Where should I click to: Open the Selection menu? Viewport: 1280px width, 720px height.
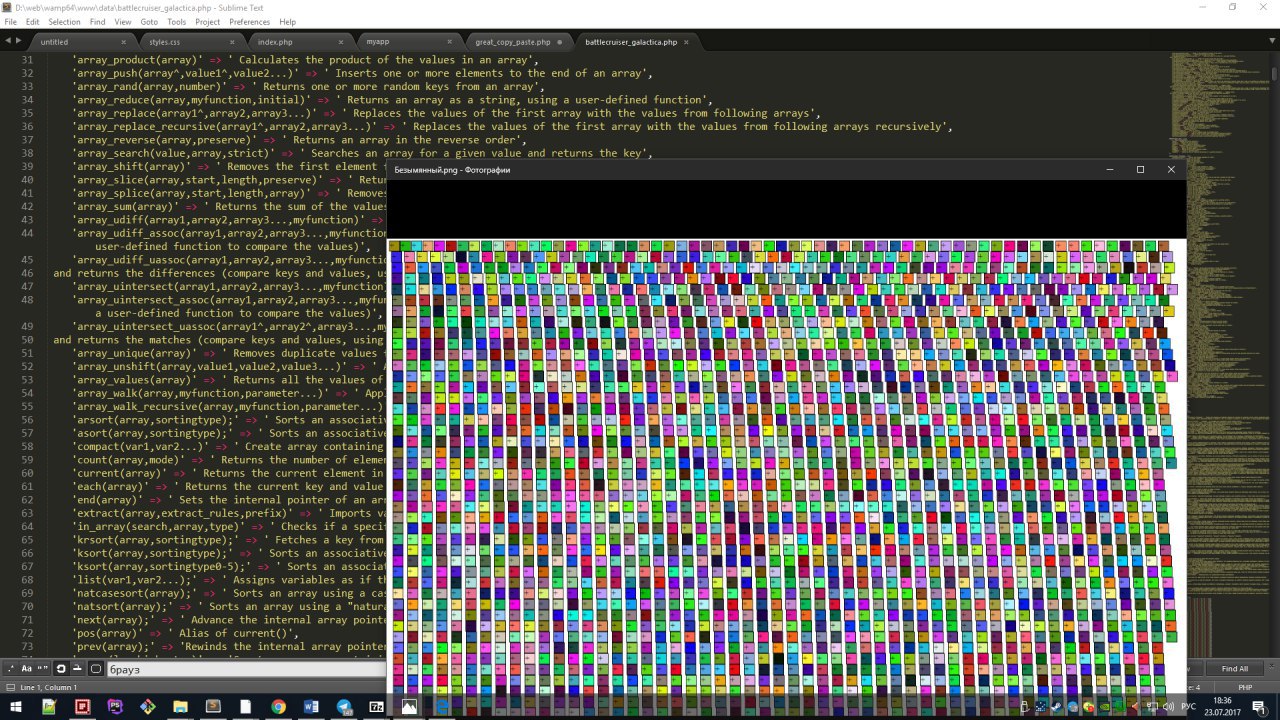[x=64, y=21]
